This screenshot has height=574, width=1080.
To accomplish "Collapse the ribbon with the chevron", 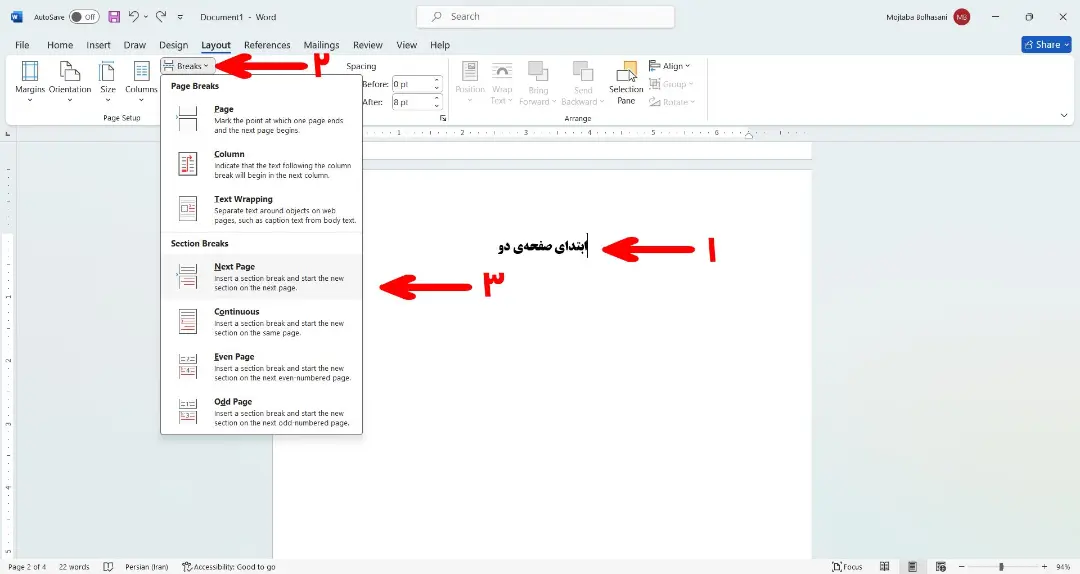I will [x=1063, y=116].
